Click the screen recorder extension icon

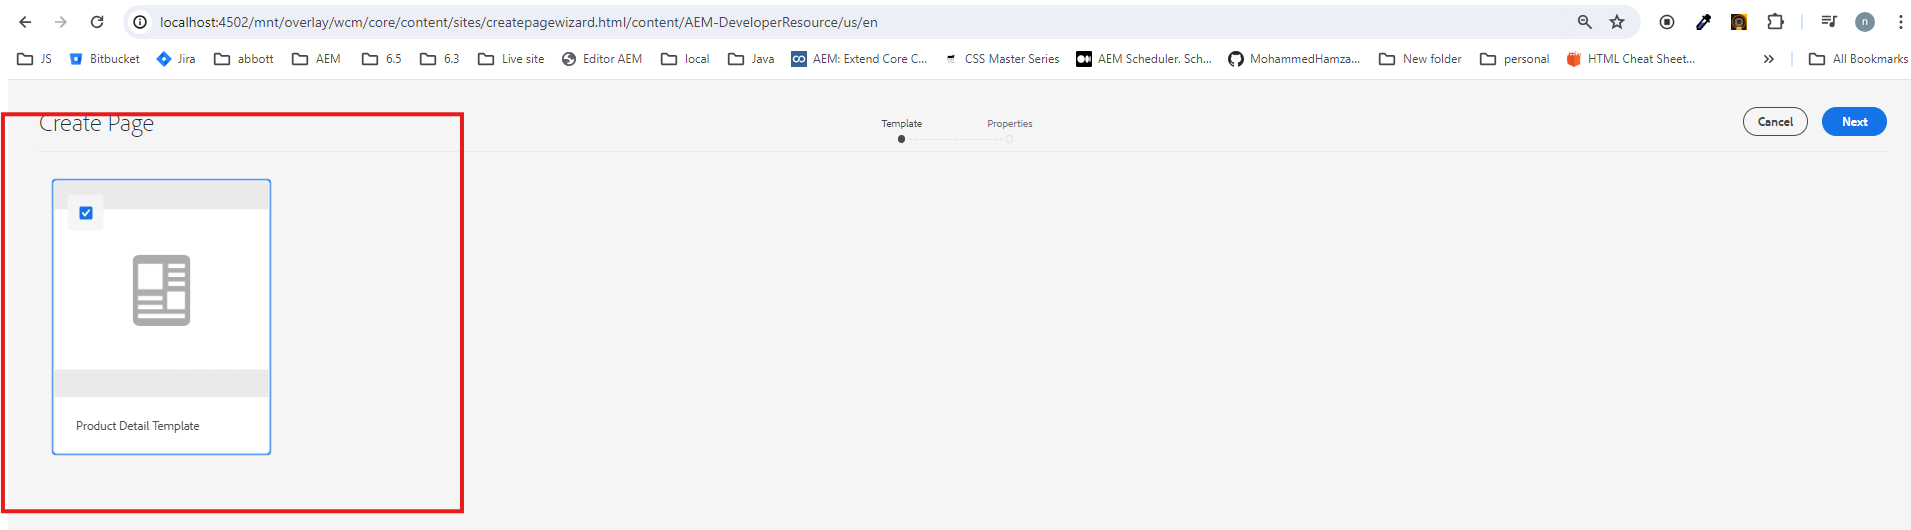pos(1667,22)
